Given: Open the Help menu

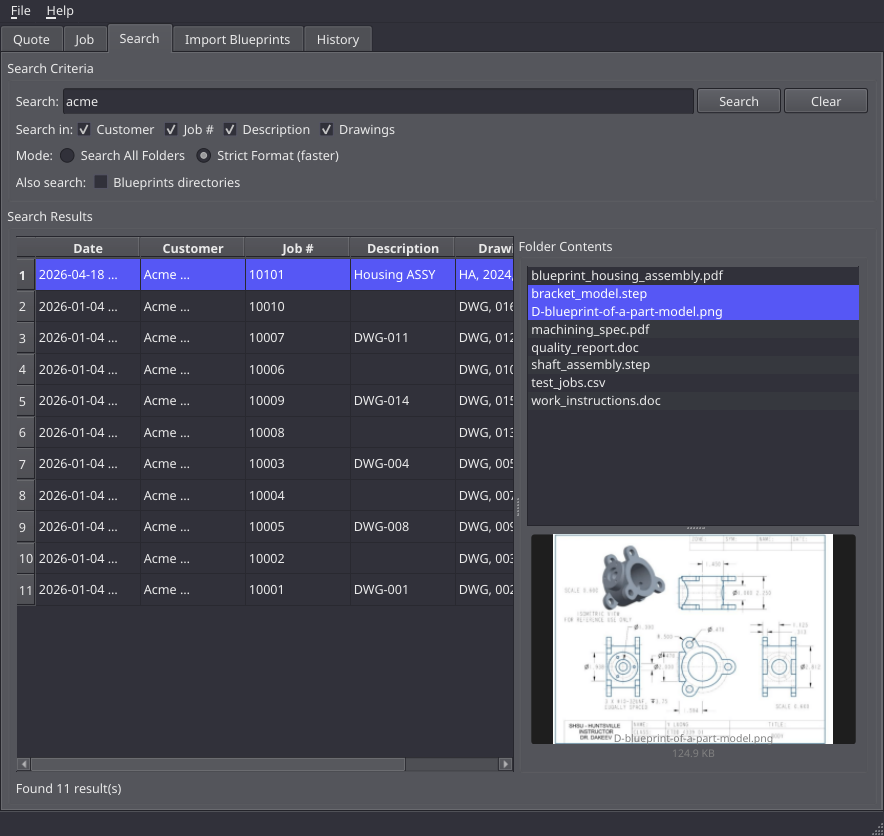Looking at the screenshot, I should 60,11.
